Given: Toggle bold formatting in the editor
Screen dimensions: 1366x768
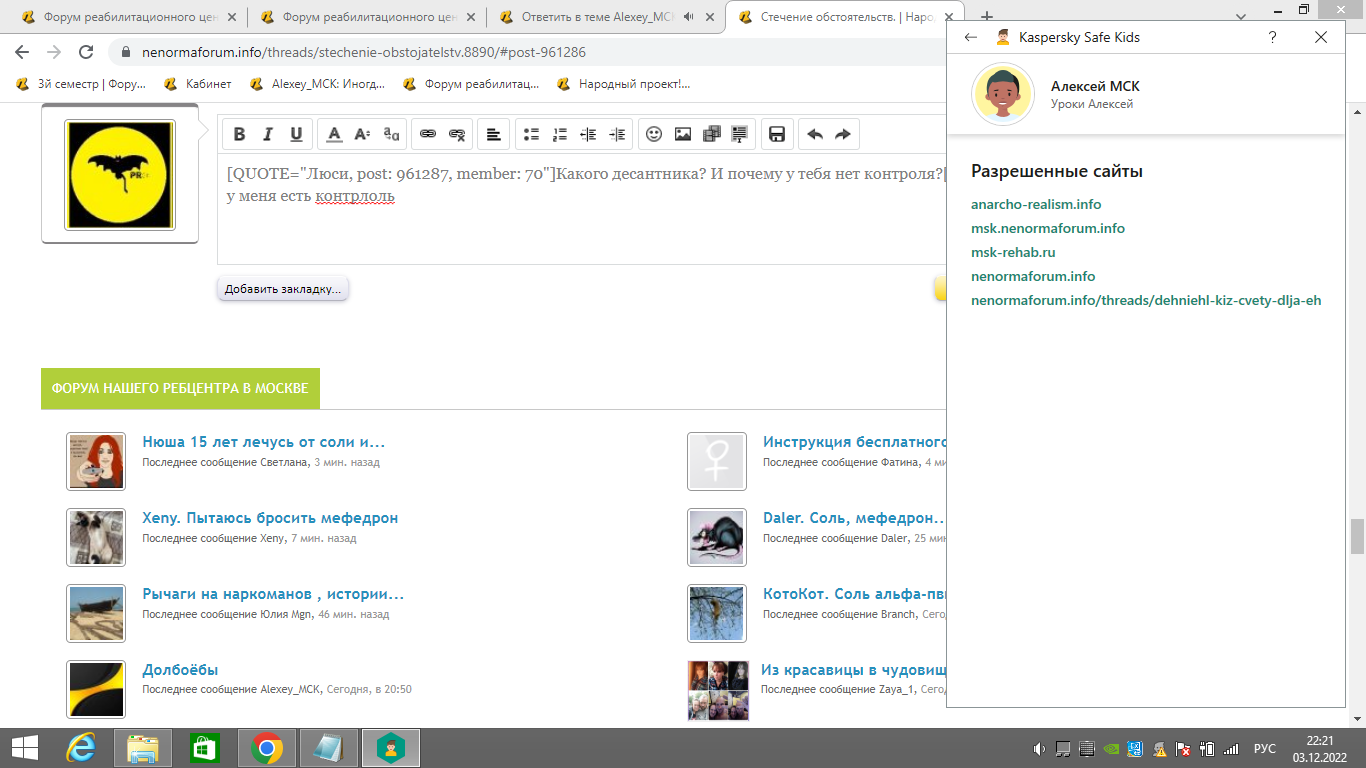Looking at the screenshot, I should 239,134.
